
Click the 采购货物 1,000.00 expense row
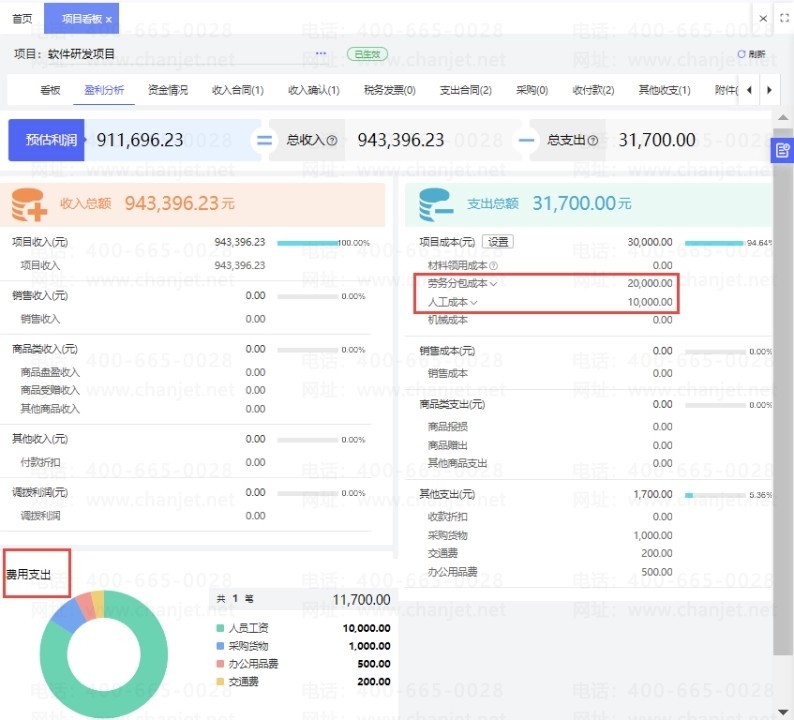[550, 536]
